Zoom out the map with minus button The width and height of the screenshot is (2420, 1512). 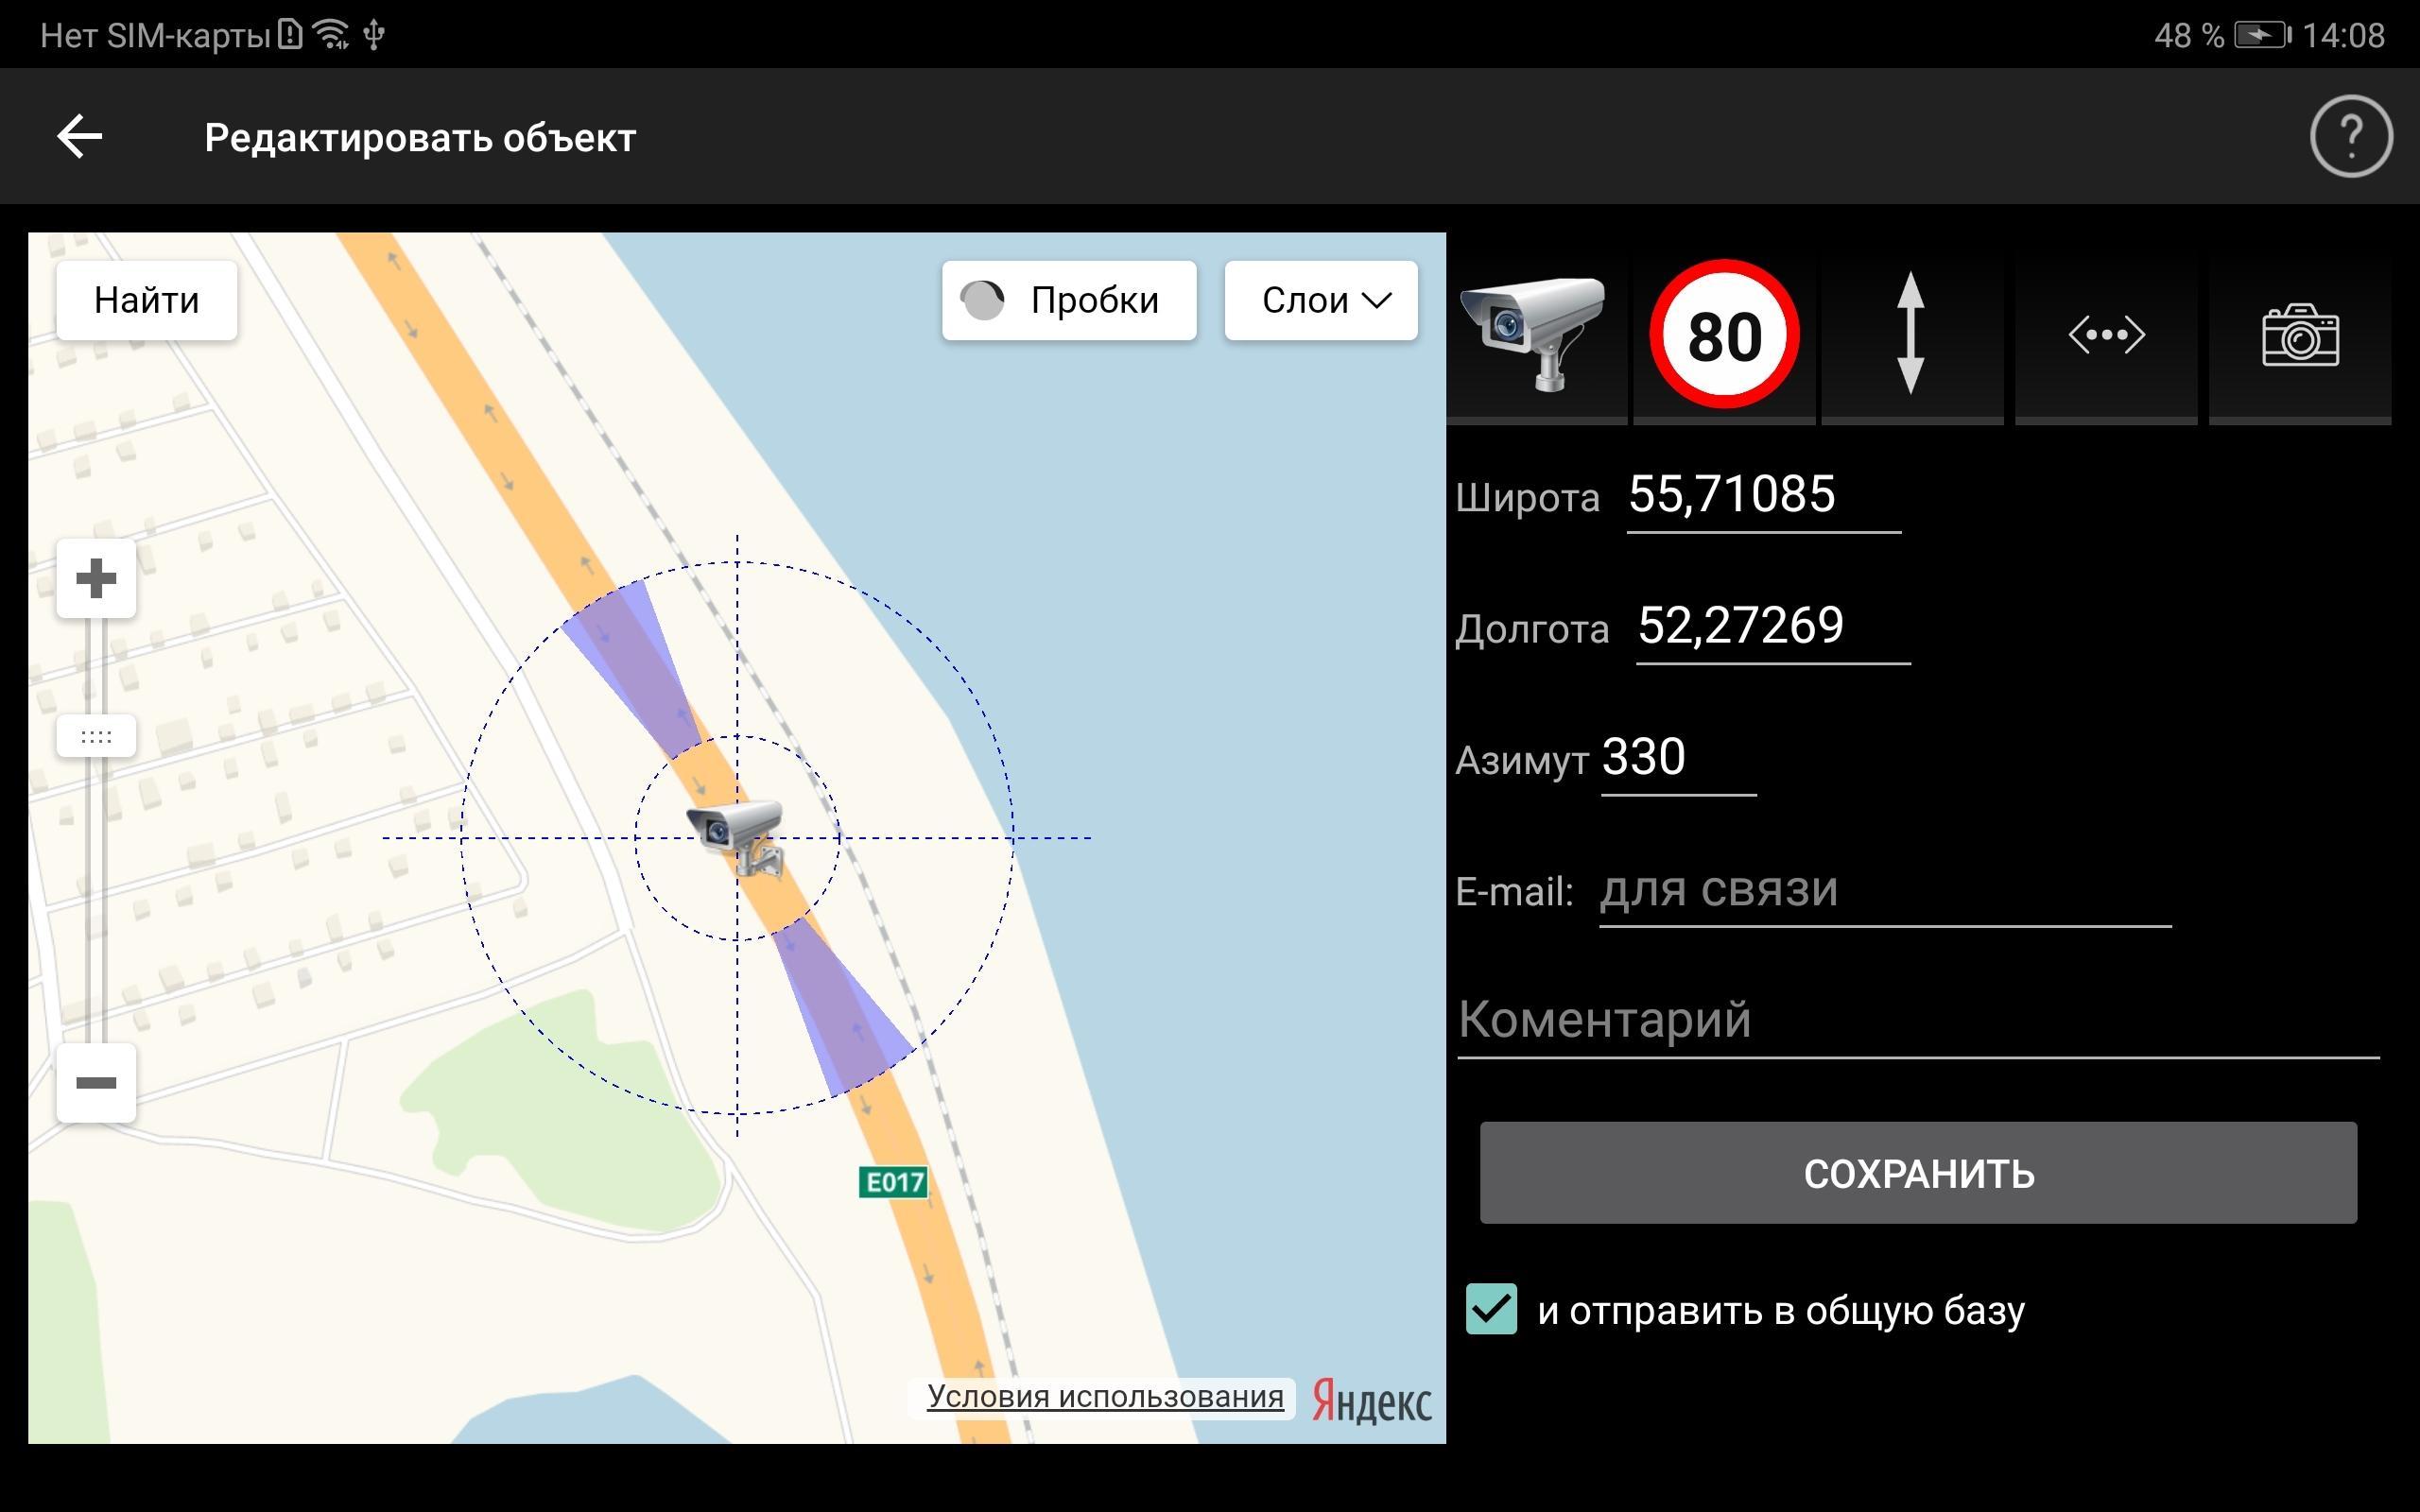[x=96, y=1082]
